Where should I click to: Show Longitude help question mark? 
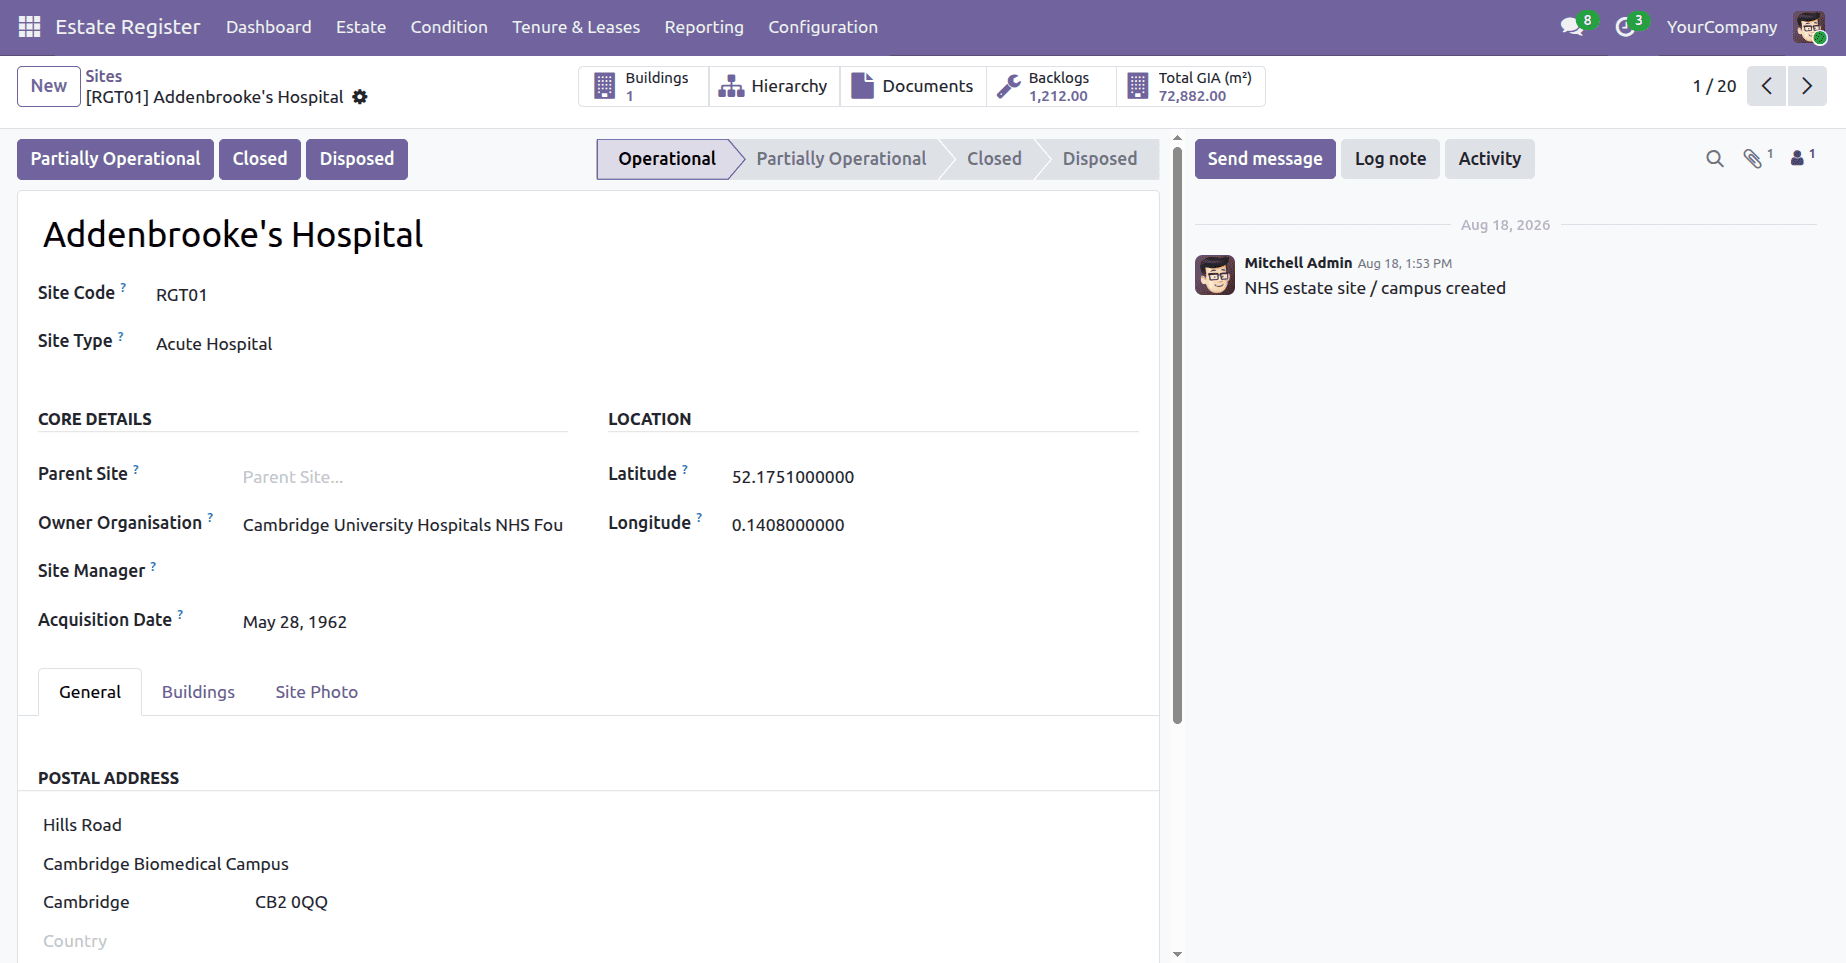[x=699, y=518]
